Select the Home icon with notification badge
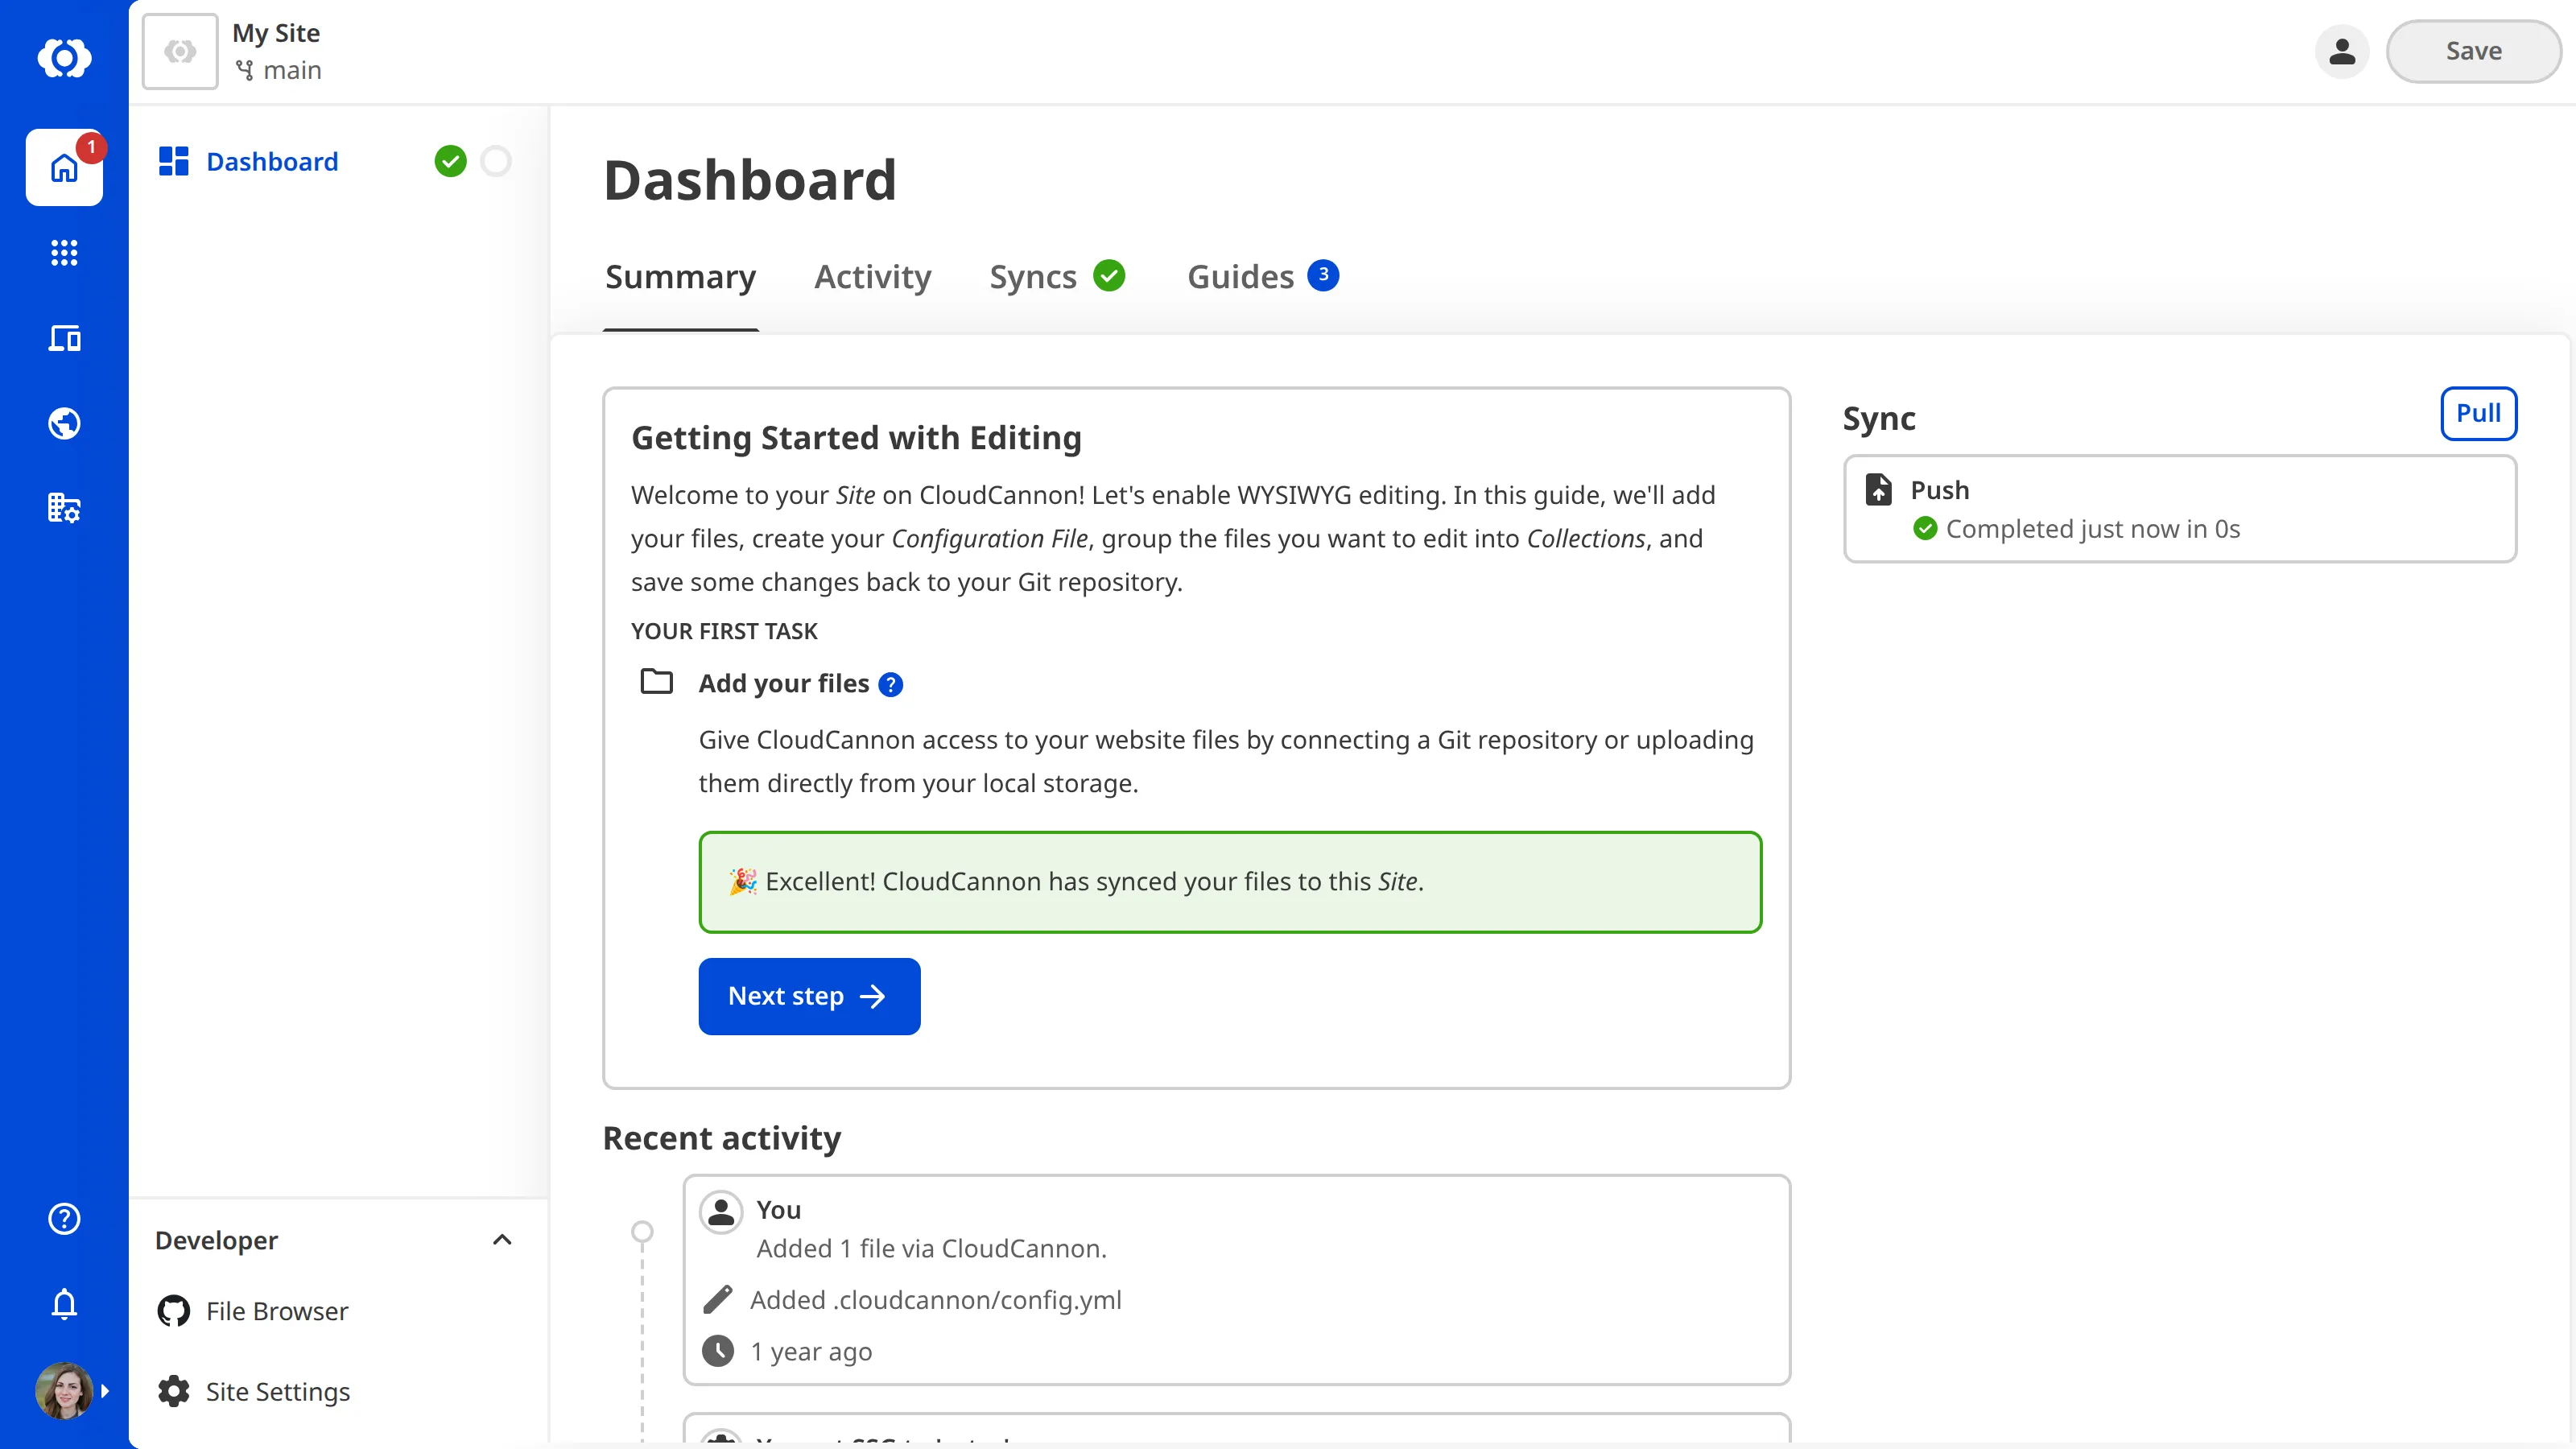Viewport: 2576px width, 1449px height. 64,167
